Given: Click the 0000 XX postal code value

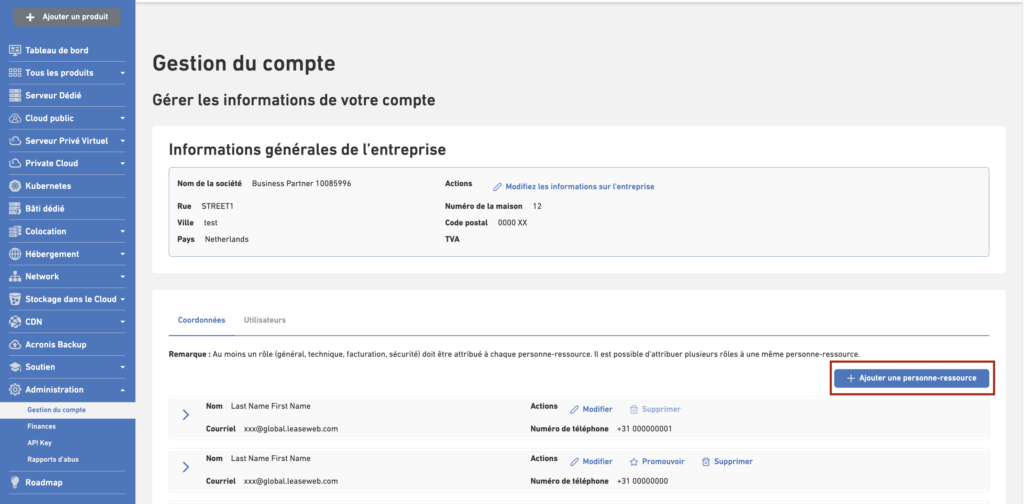Looking at the screenshot, I should click(513, 223).
